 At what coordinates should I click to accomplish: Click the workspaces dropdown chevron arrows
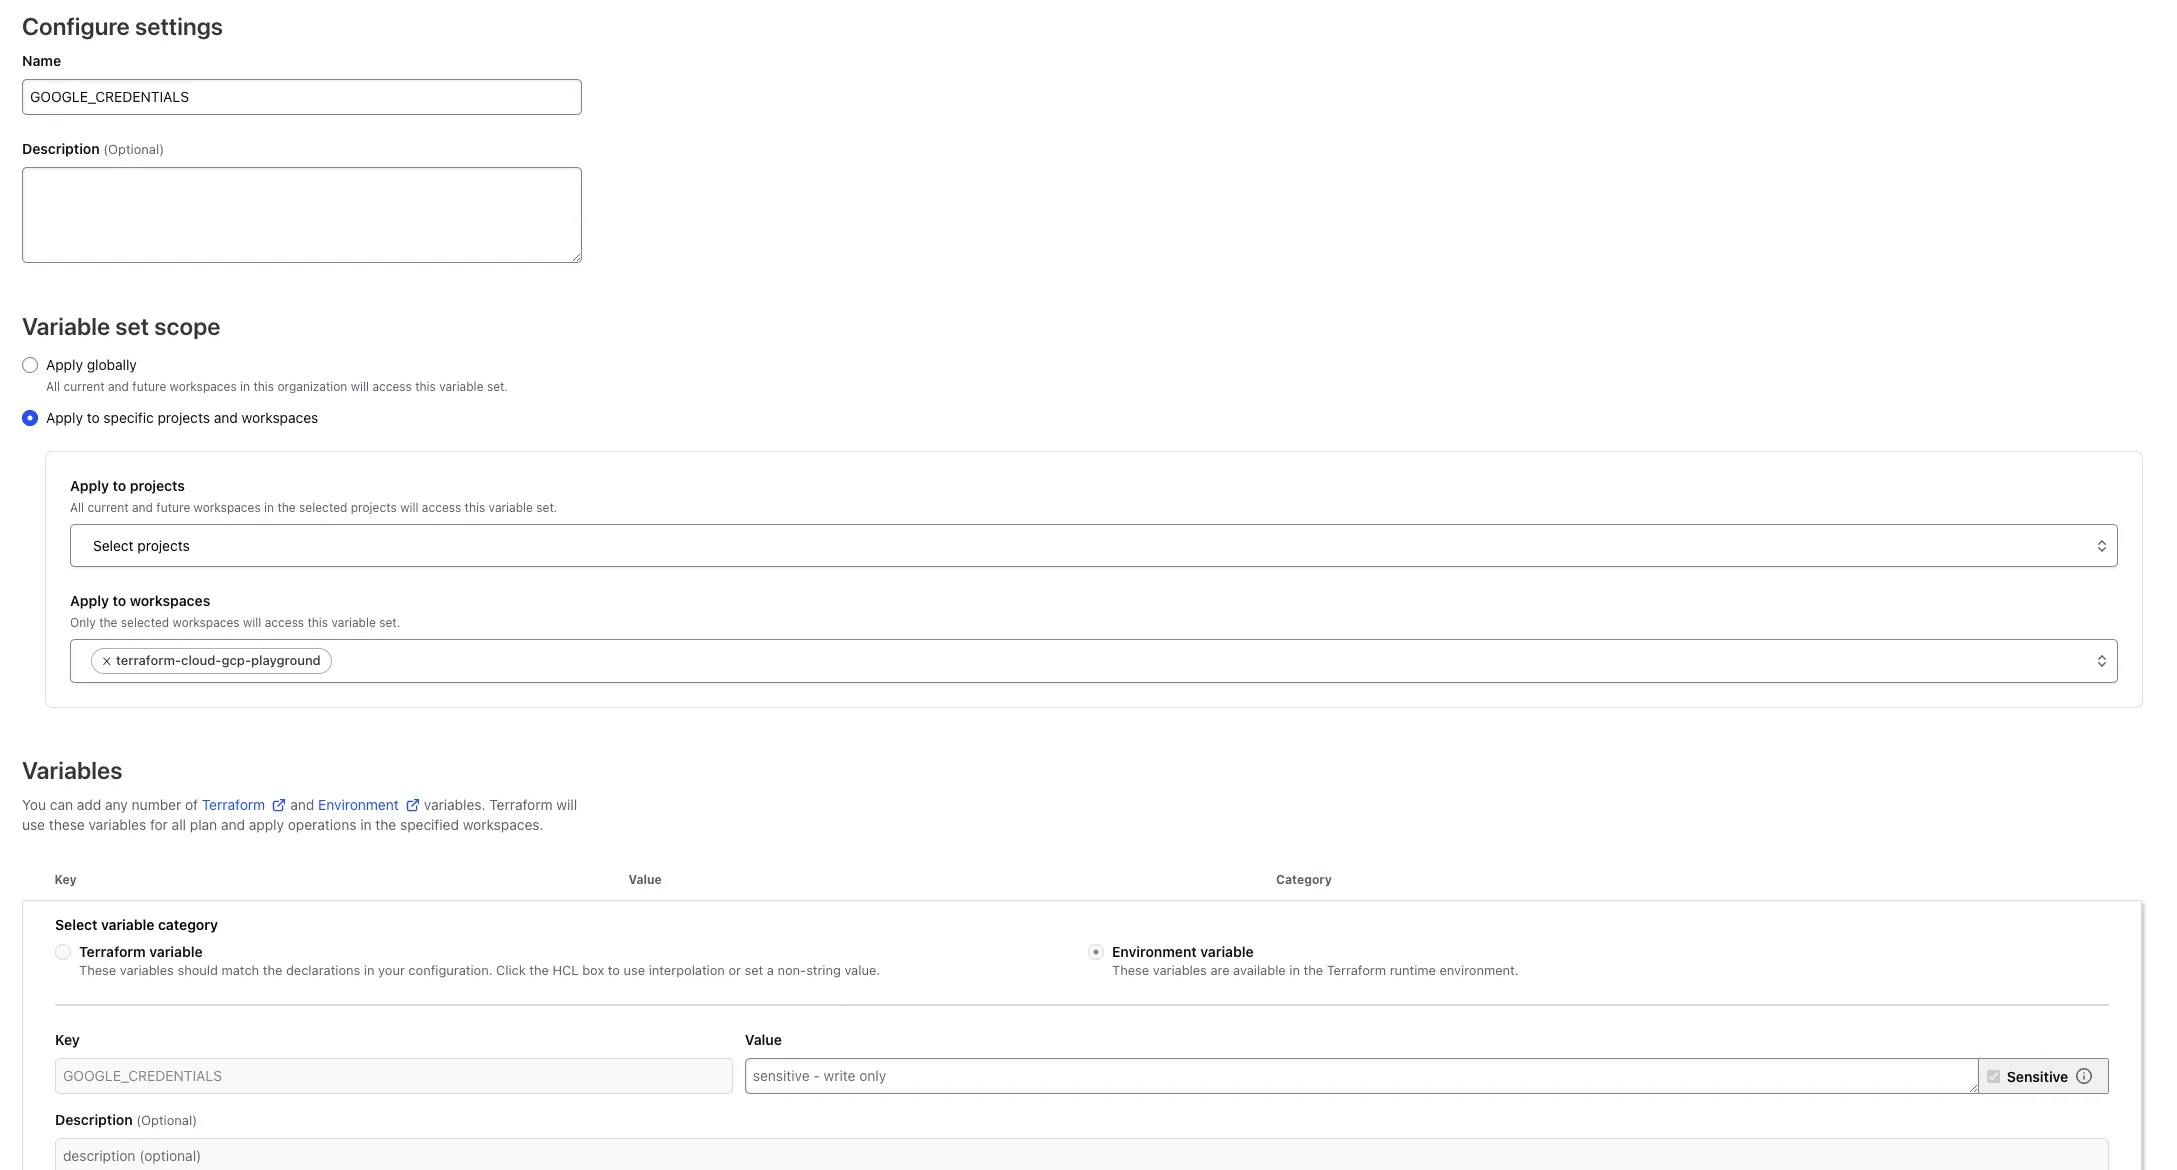tap(2101, 661)
